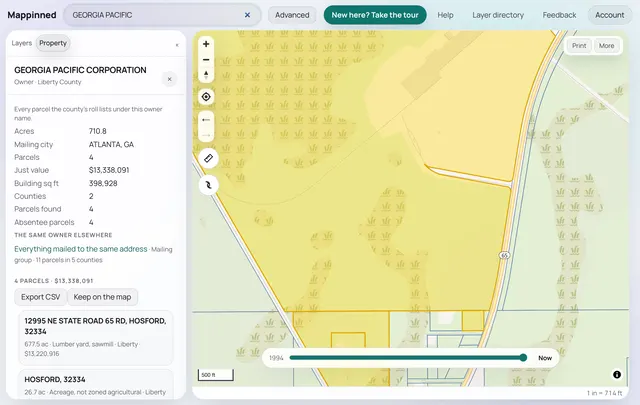
Task: Zoom in with the plus map button
Action: pyautogui.click(x=206, y=44)
